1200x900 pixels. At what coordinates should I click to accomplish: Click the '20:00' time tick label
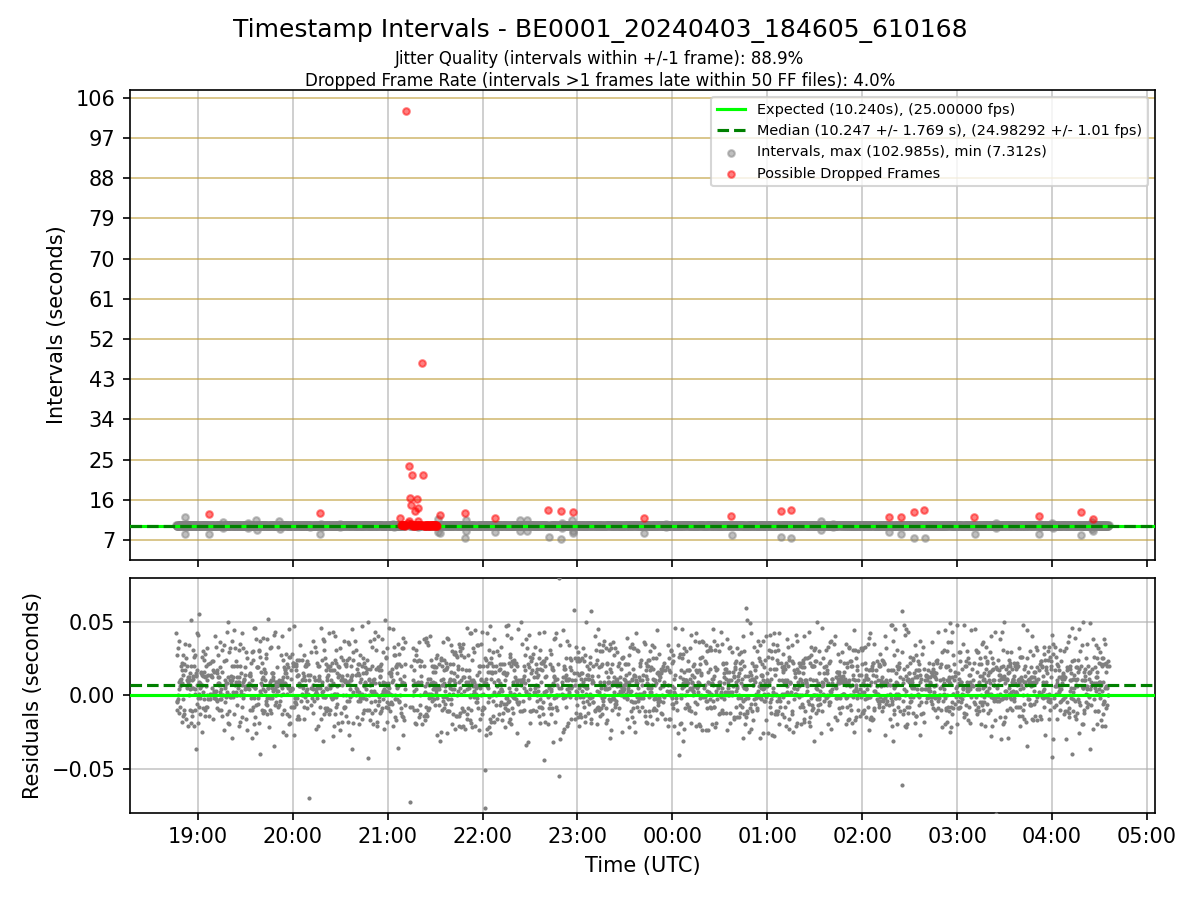[292, 834]
